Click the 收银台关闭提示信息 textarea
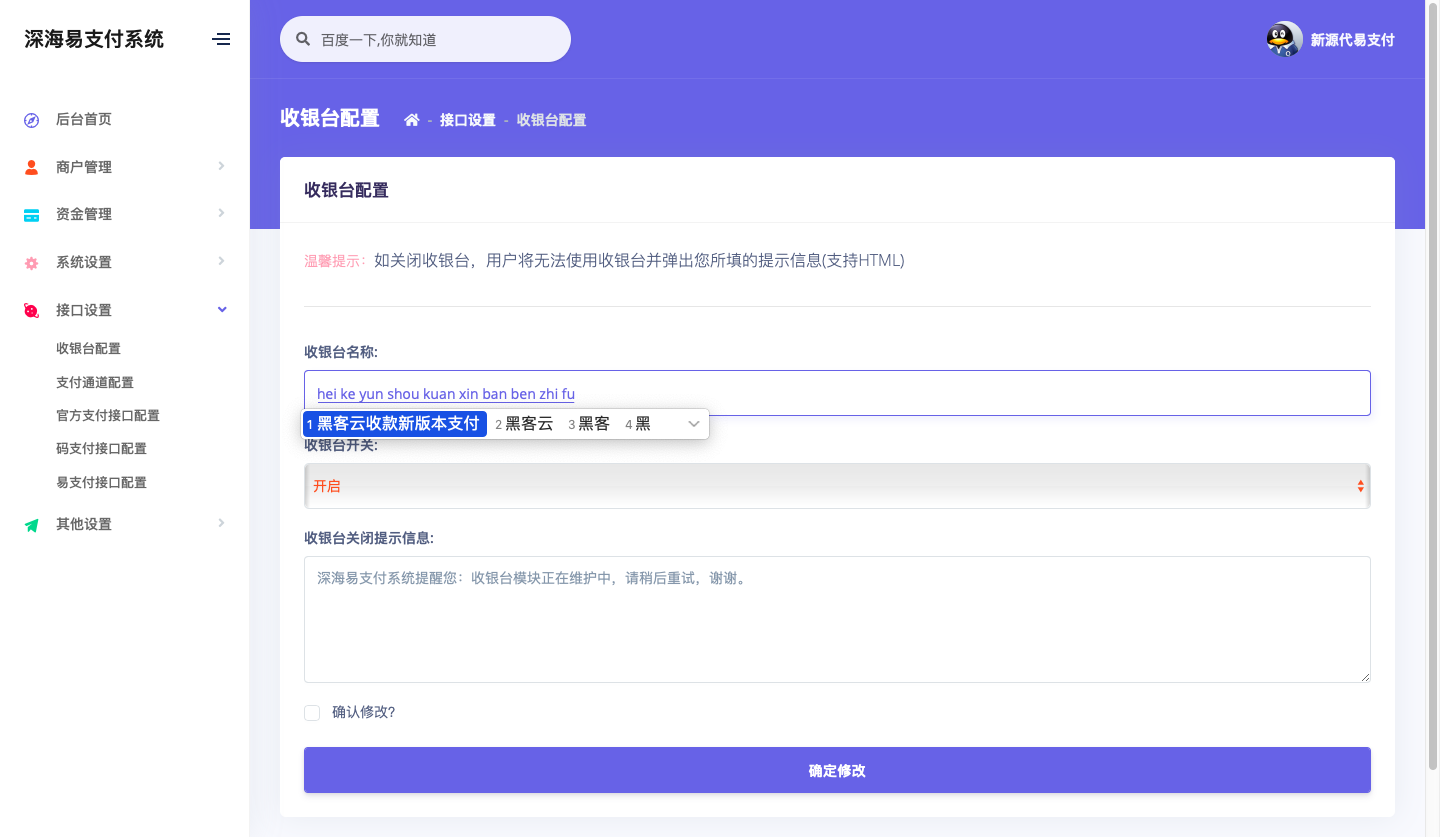 [x=836, y=619]
